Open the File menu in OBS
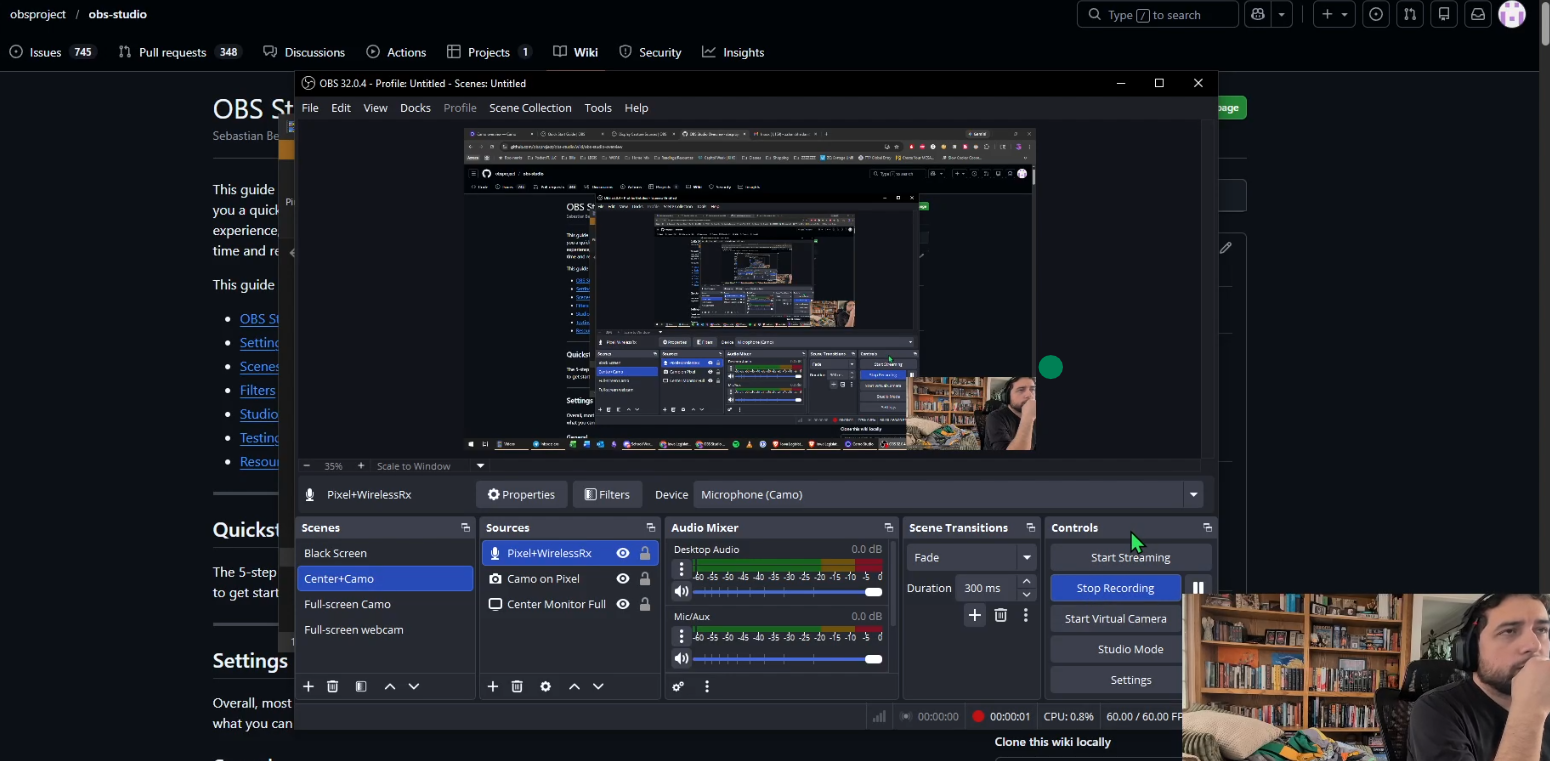1550x761 pixels. click(310, 108)
